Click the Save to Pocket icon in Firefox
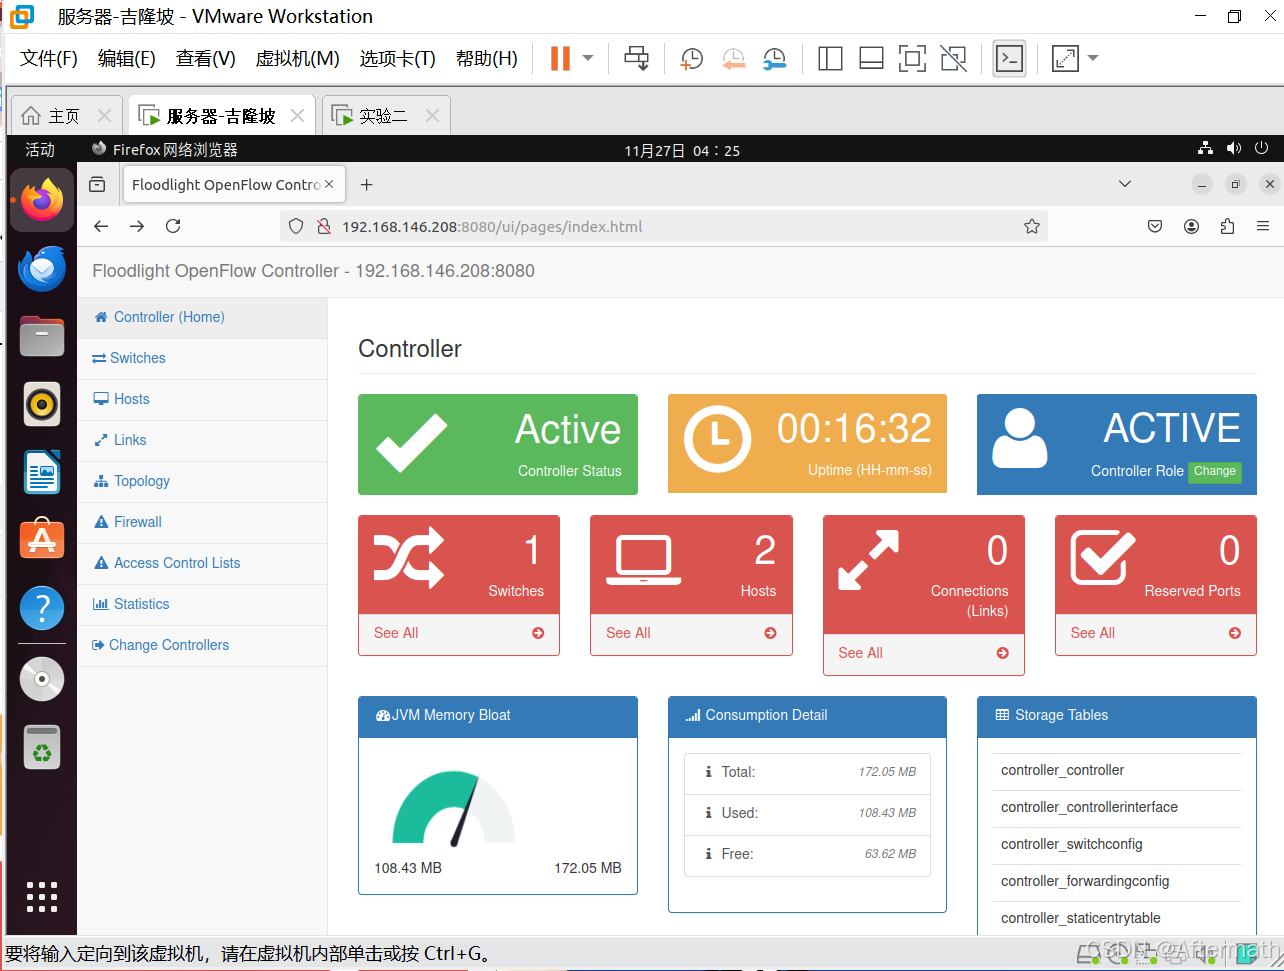The width and height of the screenshot is (1284, 971). 1155,227
